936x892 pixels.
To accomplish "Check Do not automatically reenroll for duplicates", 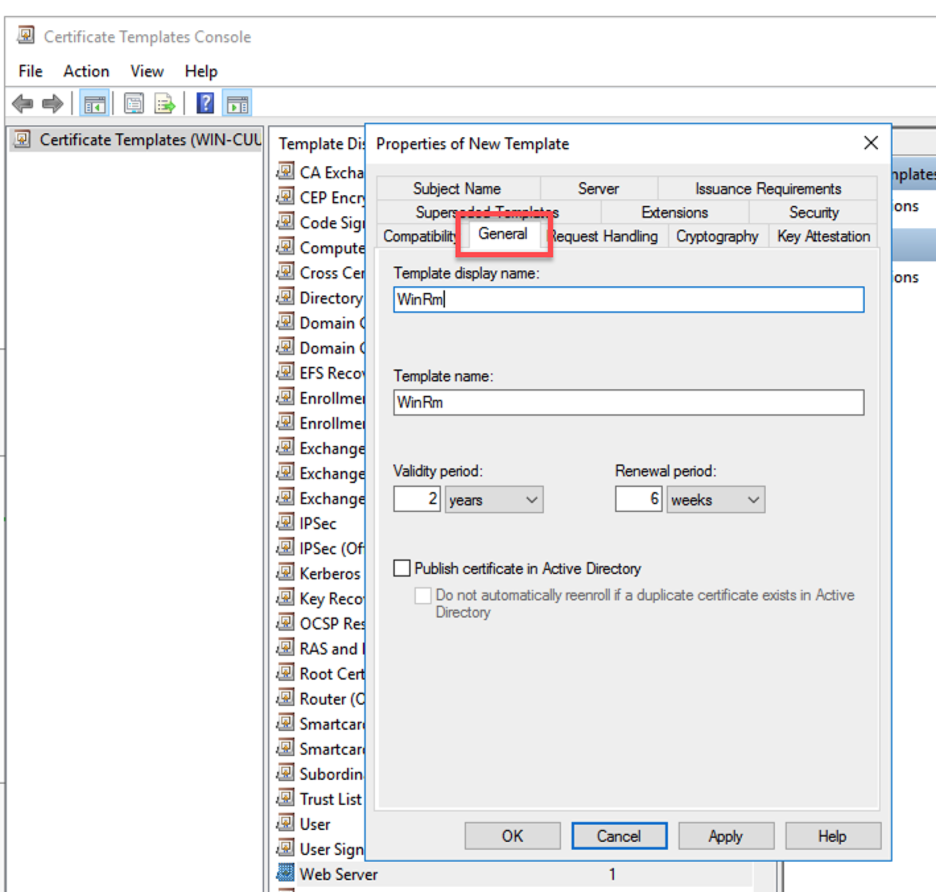I will tap(423, 595).
